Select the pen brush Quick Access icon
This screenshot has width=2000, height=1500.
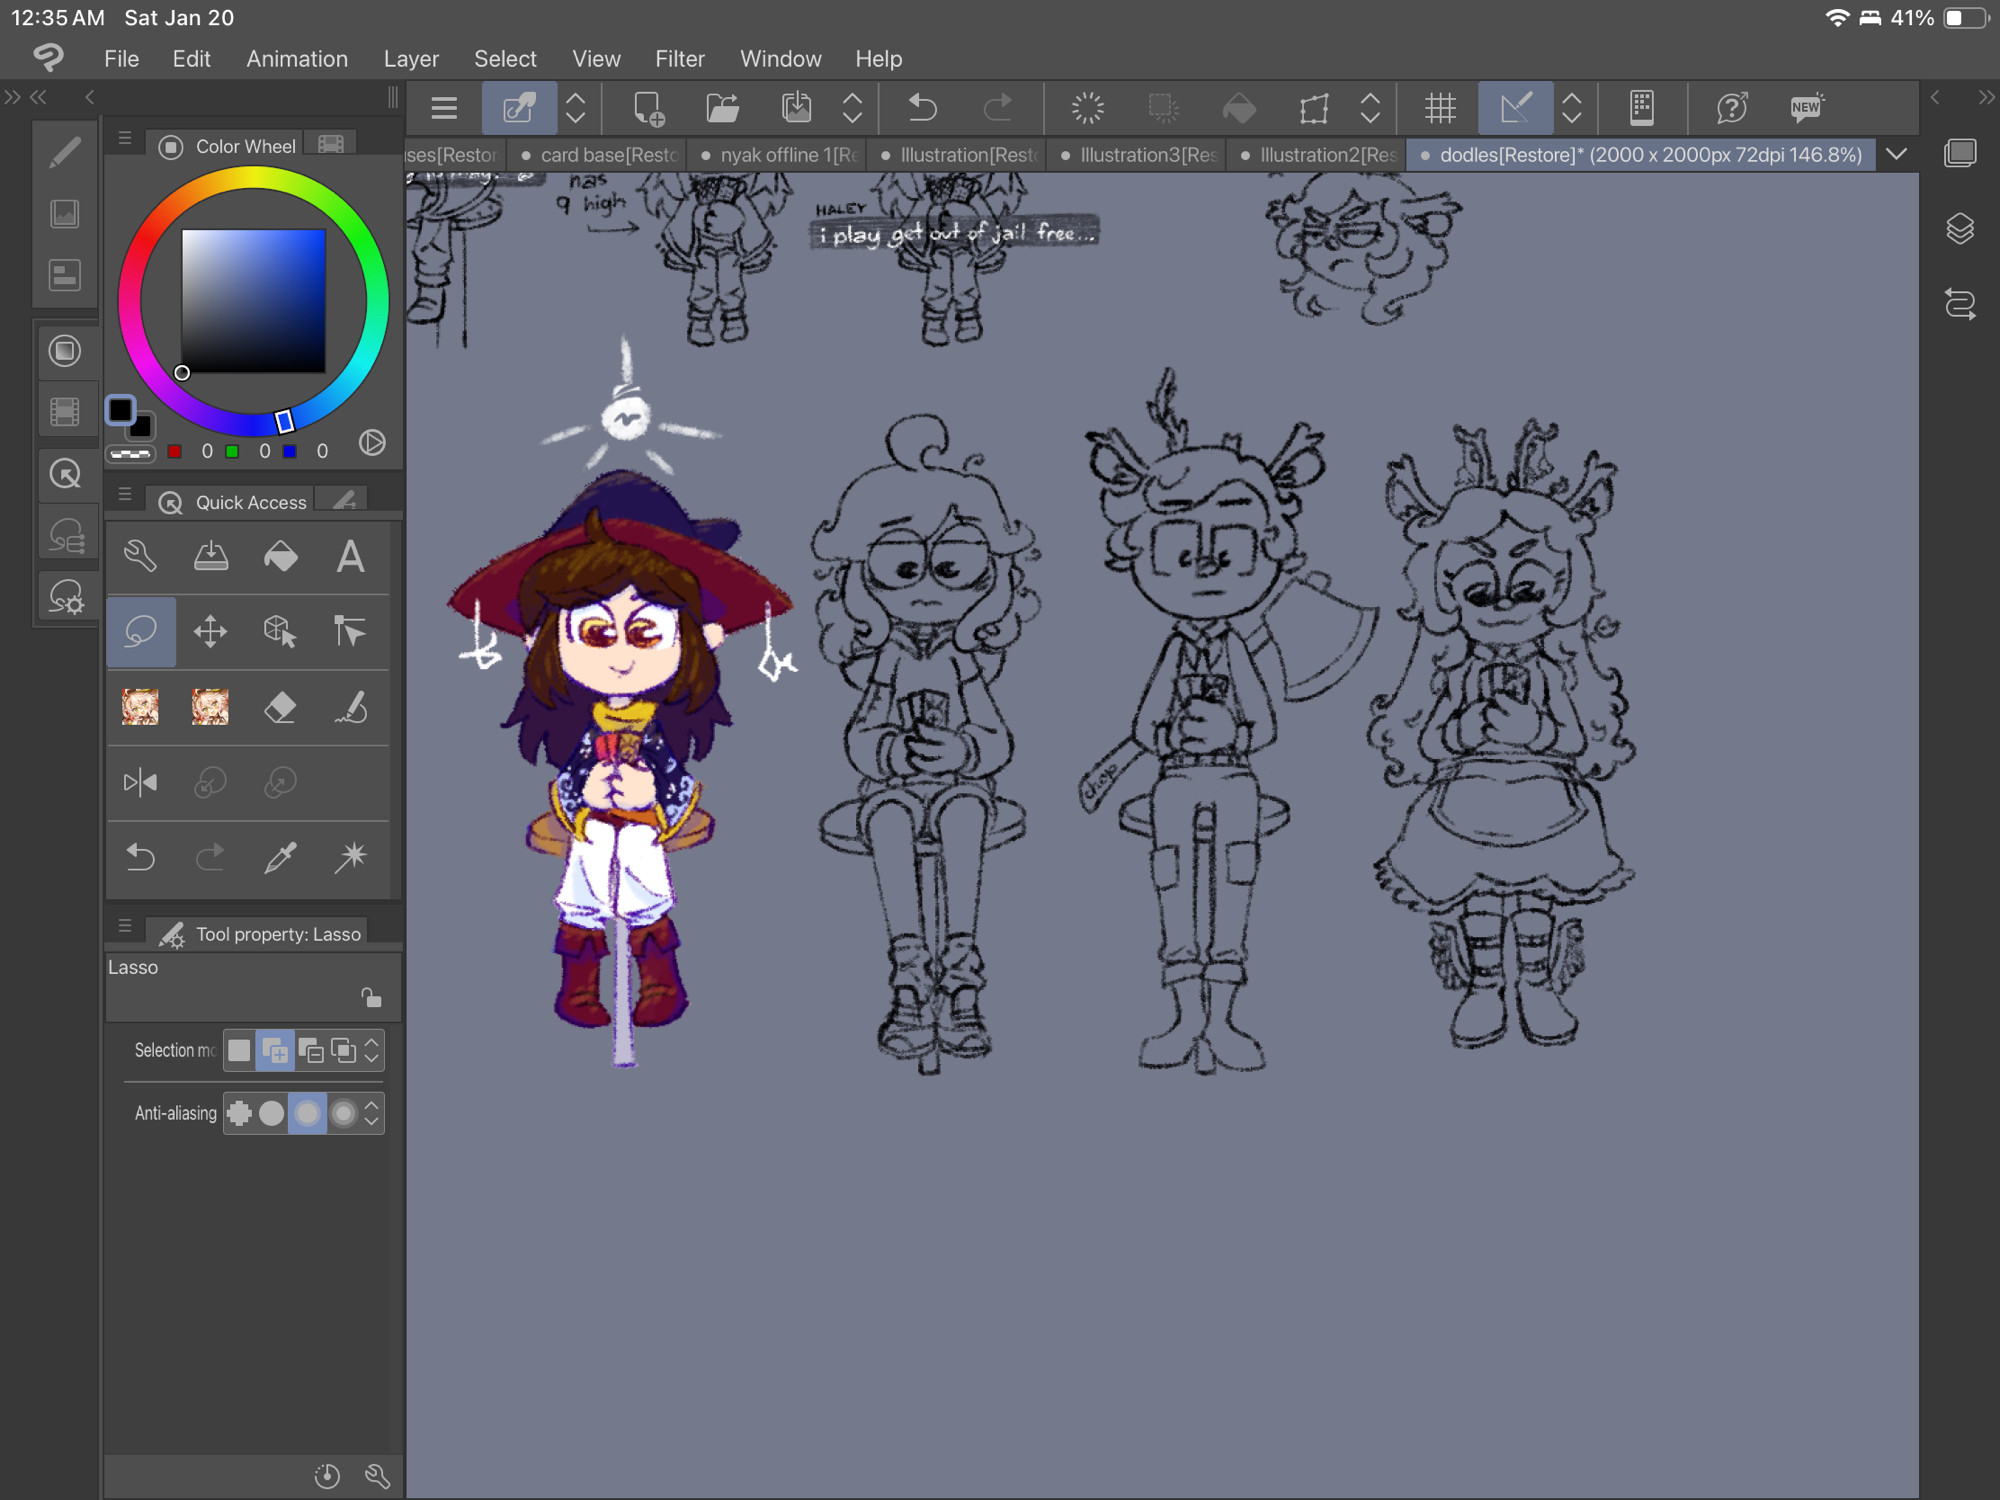(350, 707)
